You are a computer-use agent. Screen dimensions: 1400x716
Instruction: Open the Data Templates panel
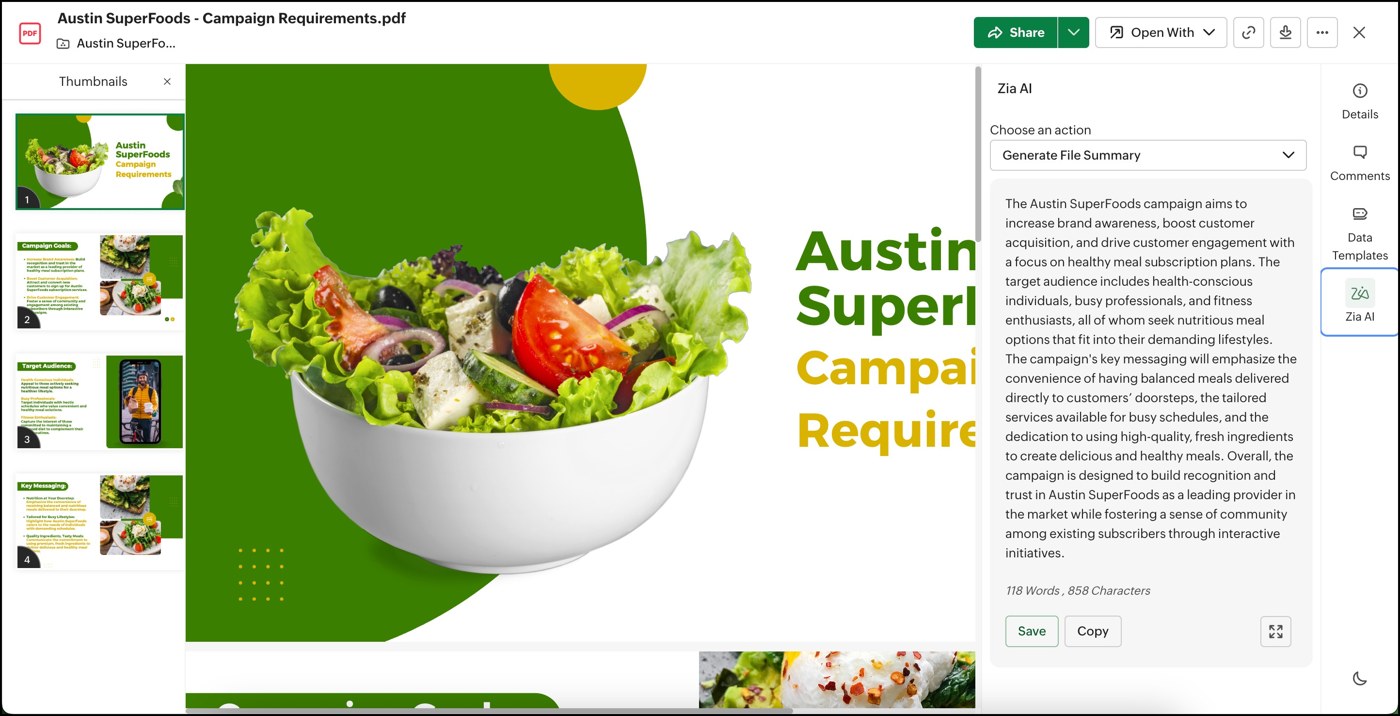coord(1360,234)
